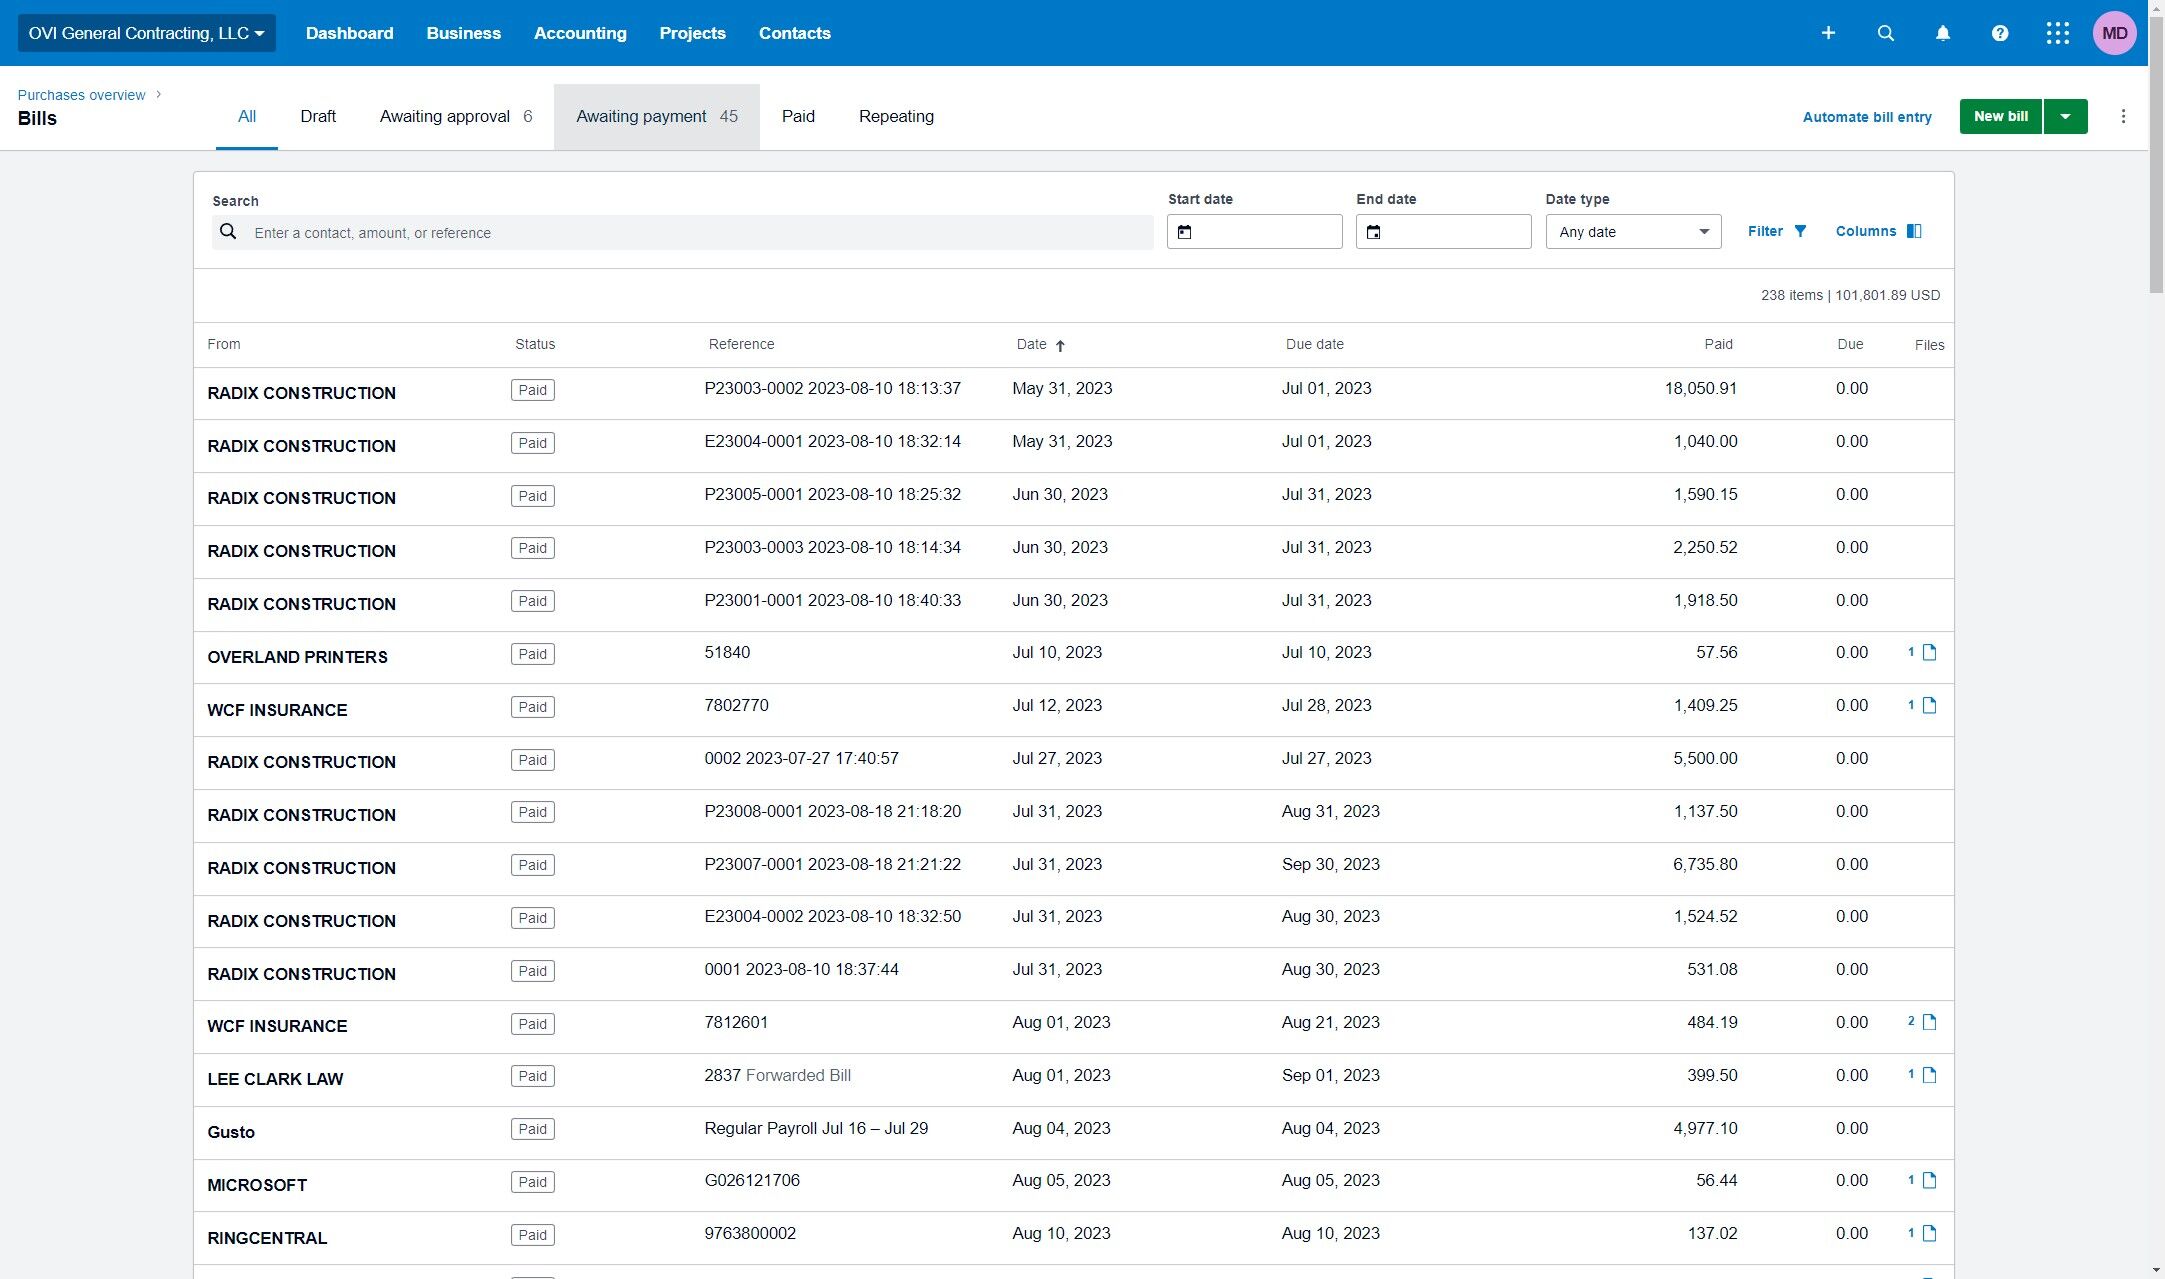Open attached file for OVERLAND PRINTERS bill
Image resolution: width=2165 pixels, height=1279 pixels.
1928,653
